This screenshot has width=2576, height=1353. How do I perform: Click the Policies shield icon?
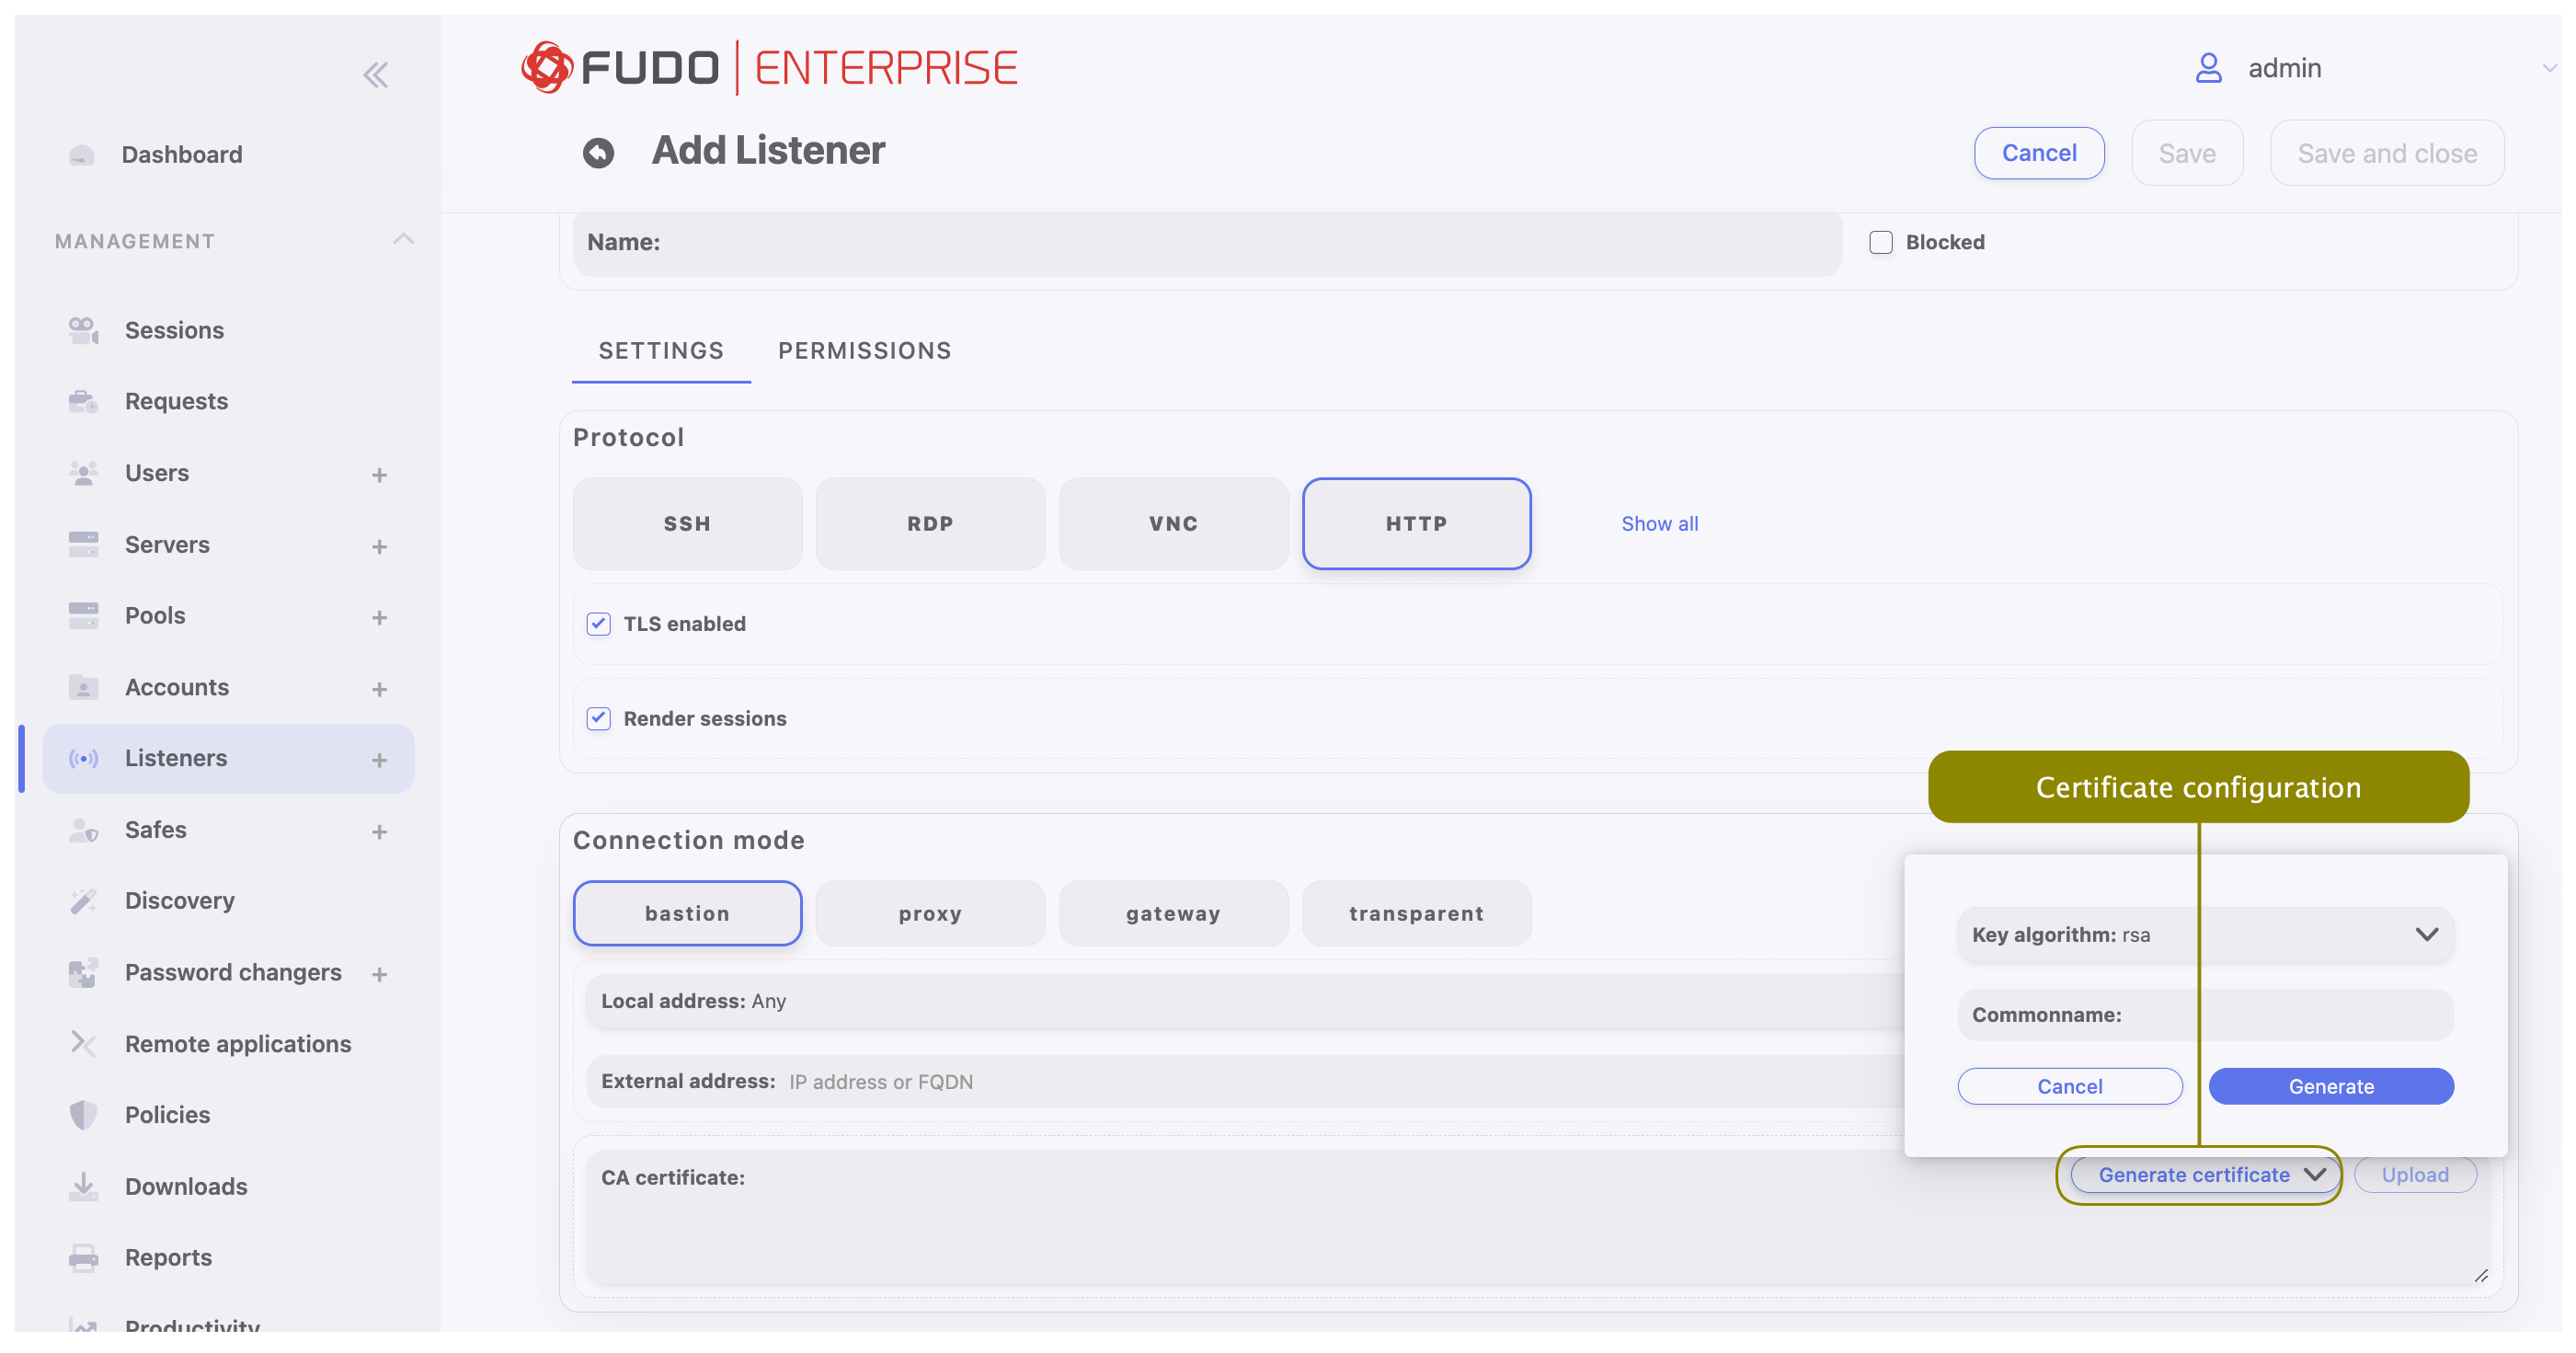[x=83, y=1114]
